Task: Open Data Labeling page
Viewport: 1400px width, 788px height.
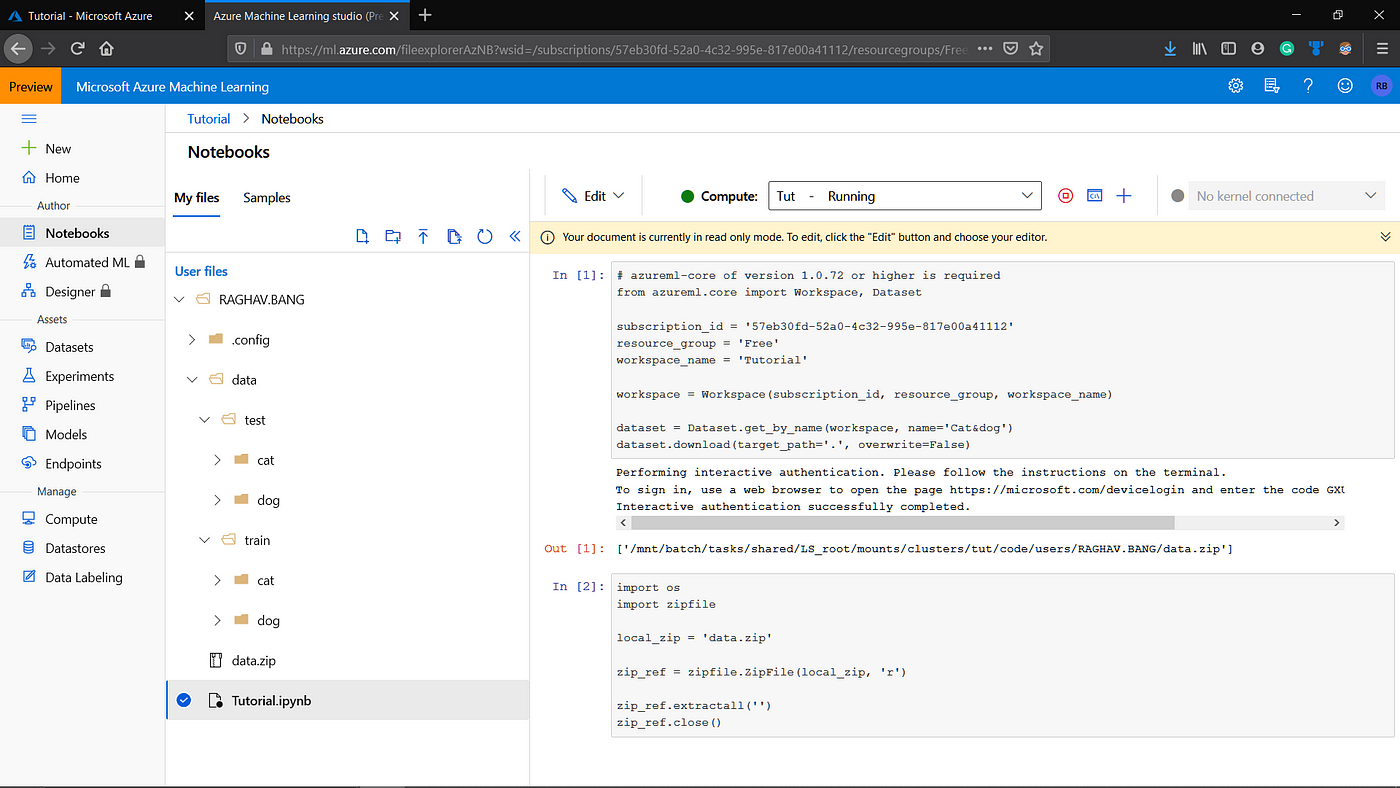Action: (82, 577)
